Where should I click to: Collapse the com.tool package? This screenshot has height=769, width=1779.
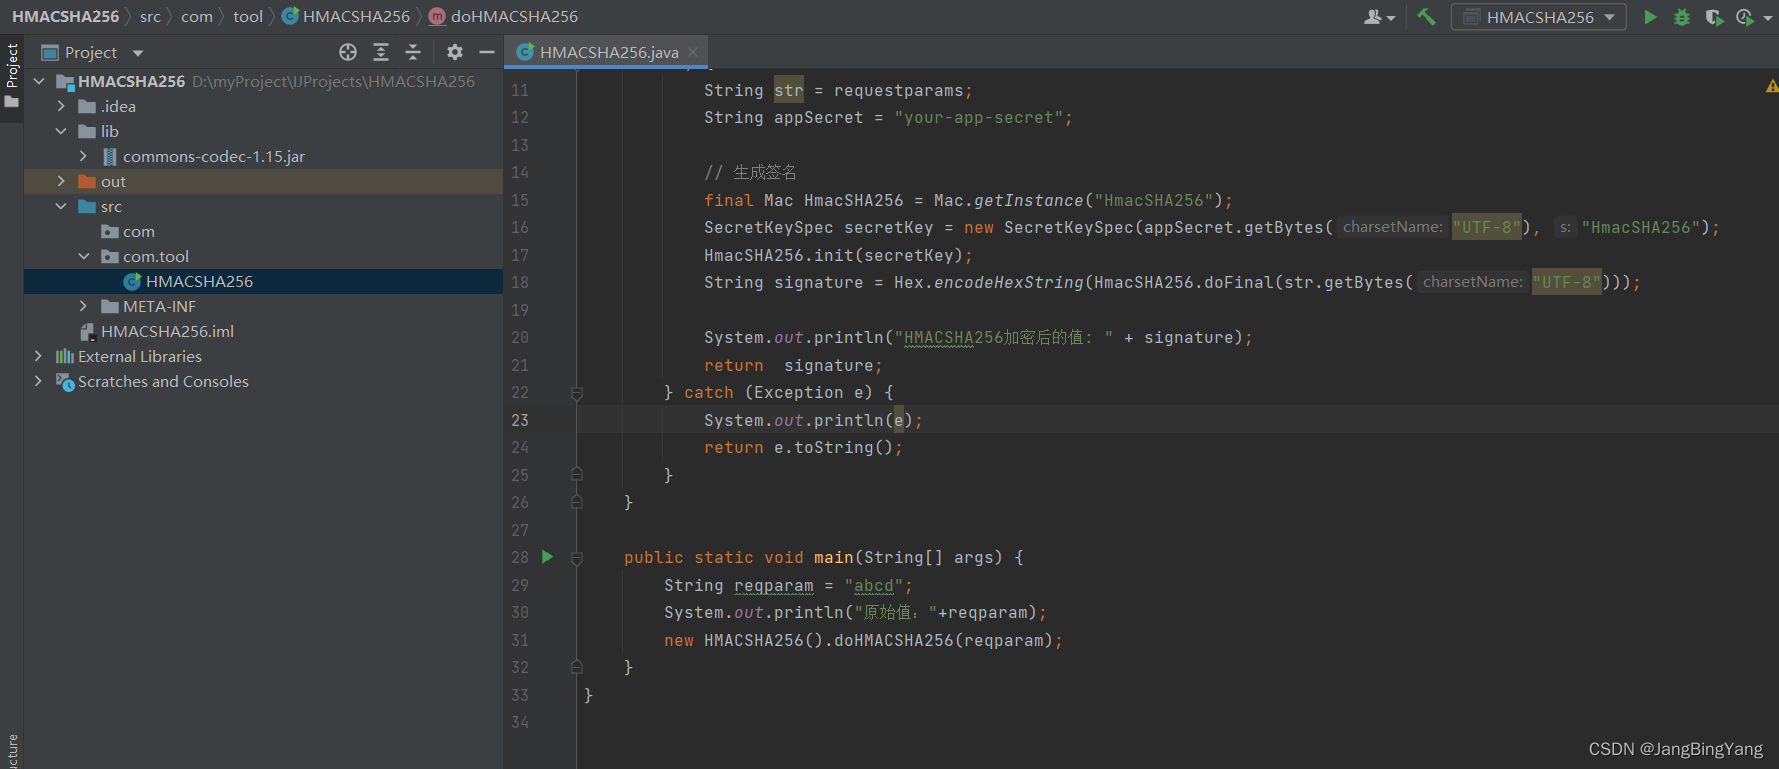coord(83,256)
